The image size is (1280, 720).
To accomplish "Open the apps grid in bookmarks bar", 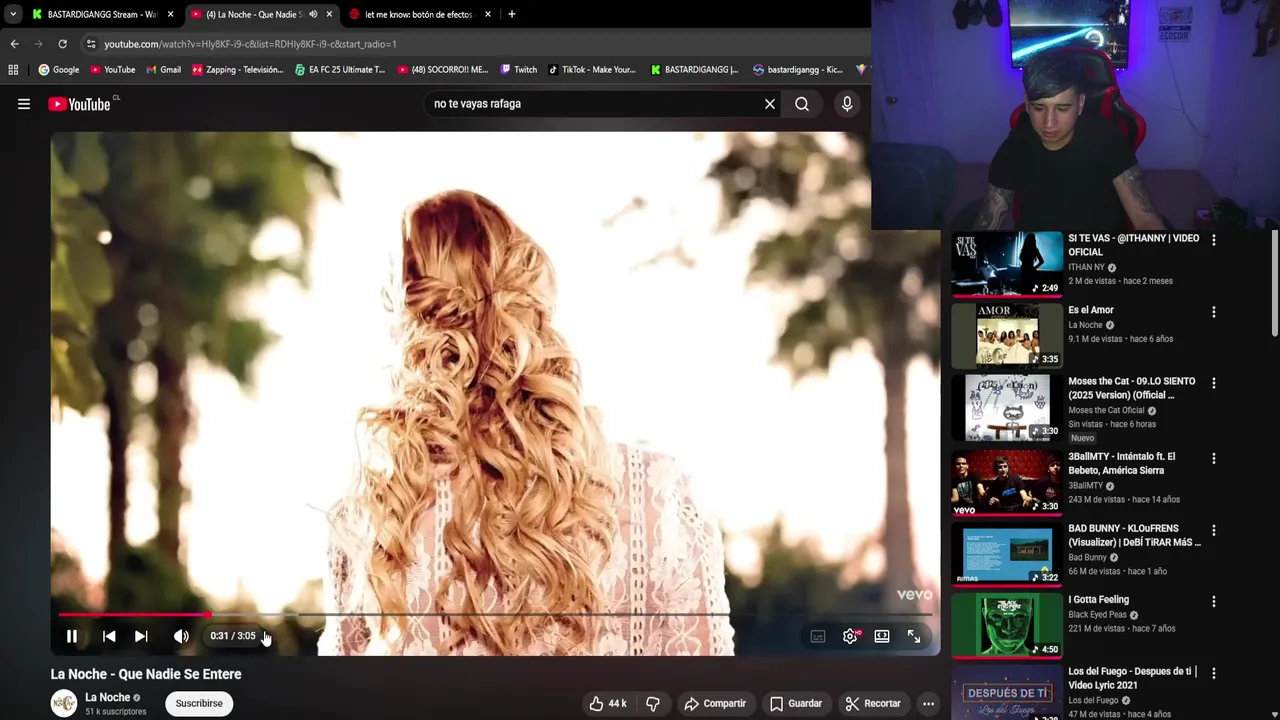I will click(x=13, y=70).
